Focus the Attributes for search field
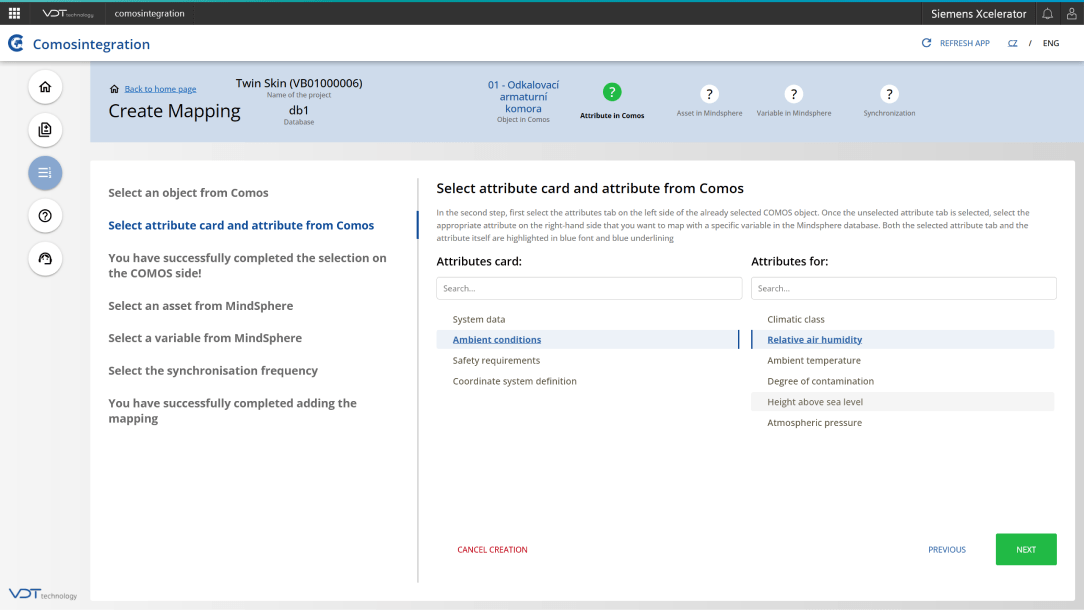This screenshot has height=610, width=1084. [904, 288]
